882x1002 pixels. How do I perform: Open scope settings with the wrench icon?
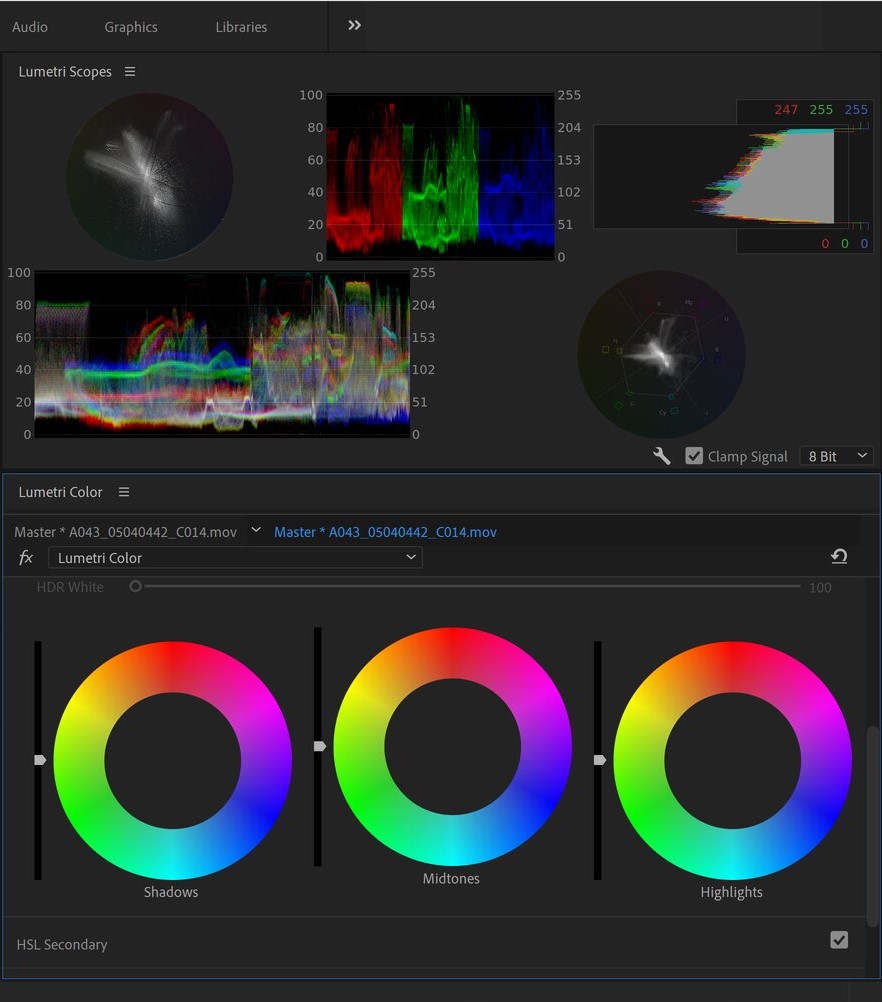[661, 456]
